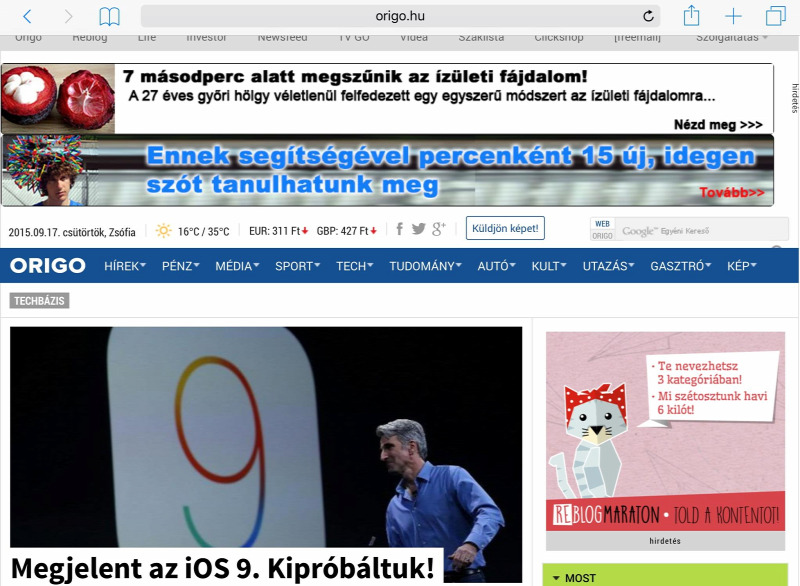Screen dimensions: 800x586
Task: Click the EUR: 311 Ft exchange rate
Action: pos(278,231)
